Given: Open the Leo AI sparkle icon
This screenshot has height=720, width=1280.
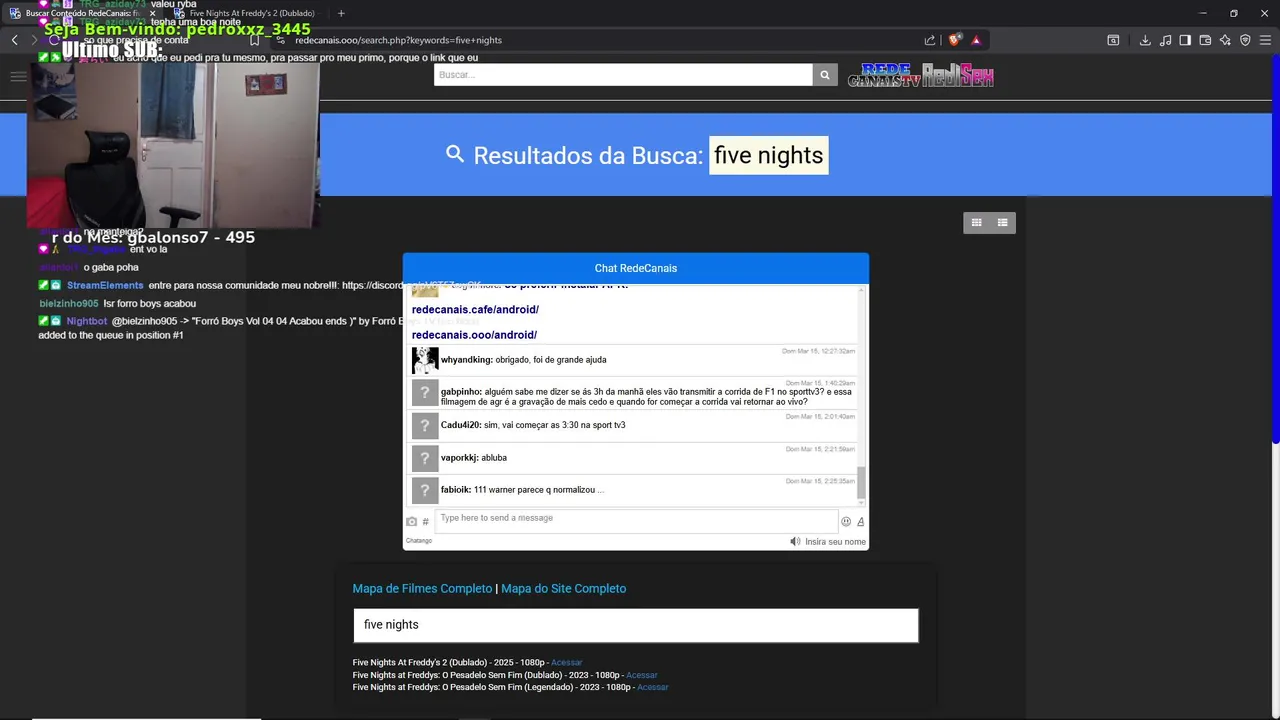Looking at the screenshot, I should tap(1225, 40).
